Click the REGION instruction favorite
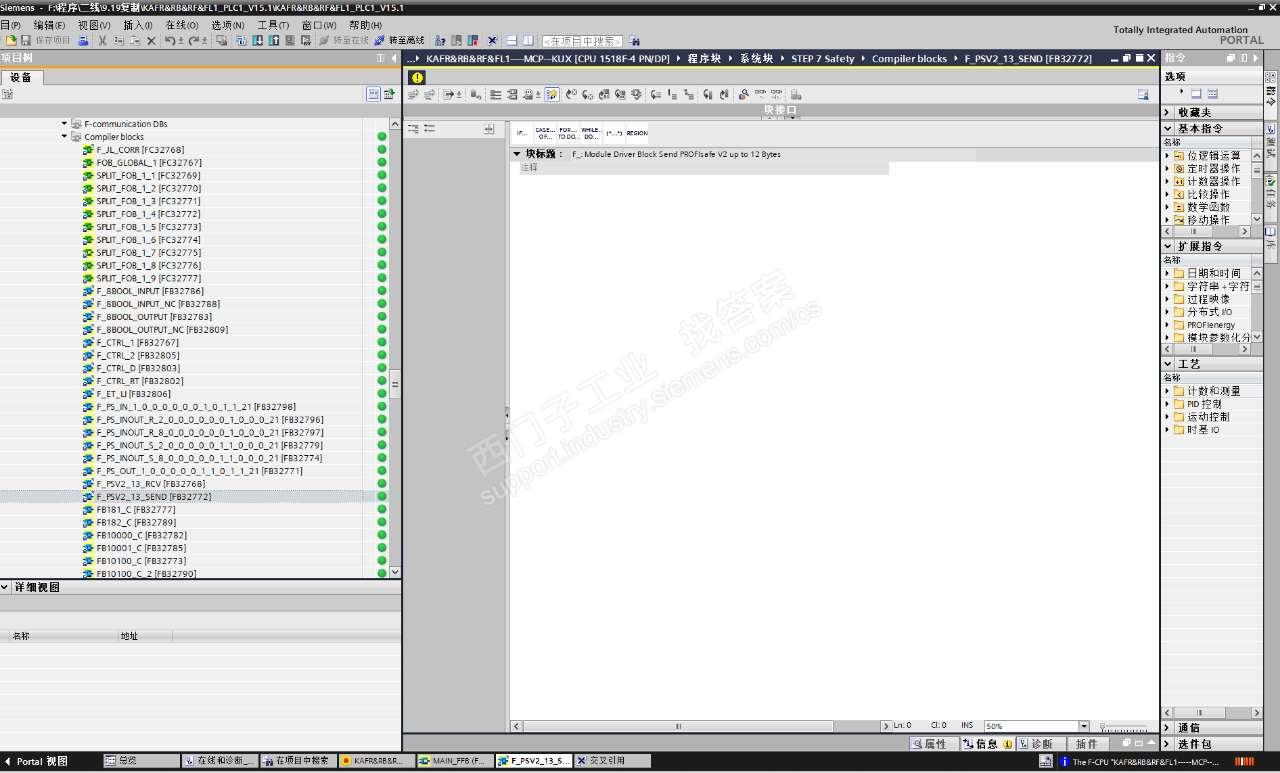This screenshot has height=773, width=1280. pos(637,133)
